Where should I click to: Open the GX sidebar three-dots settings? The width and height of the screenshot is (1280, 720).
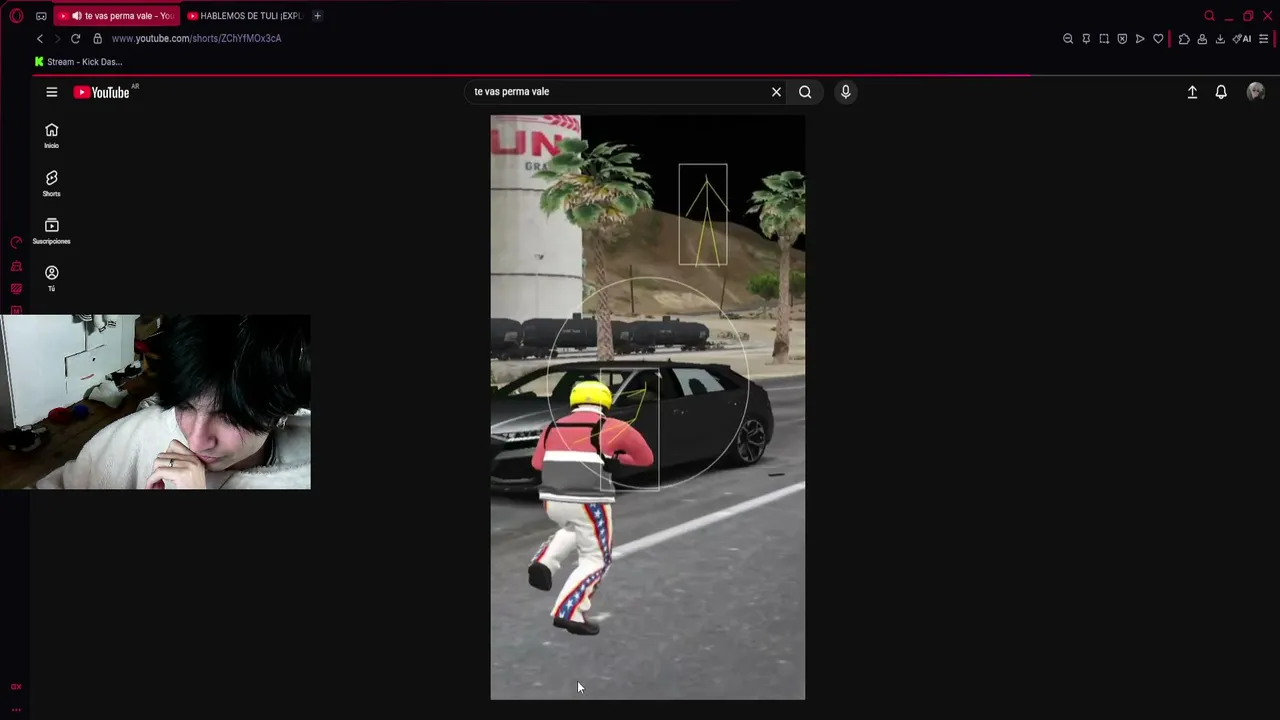[16, 709]
